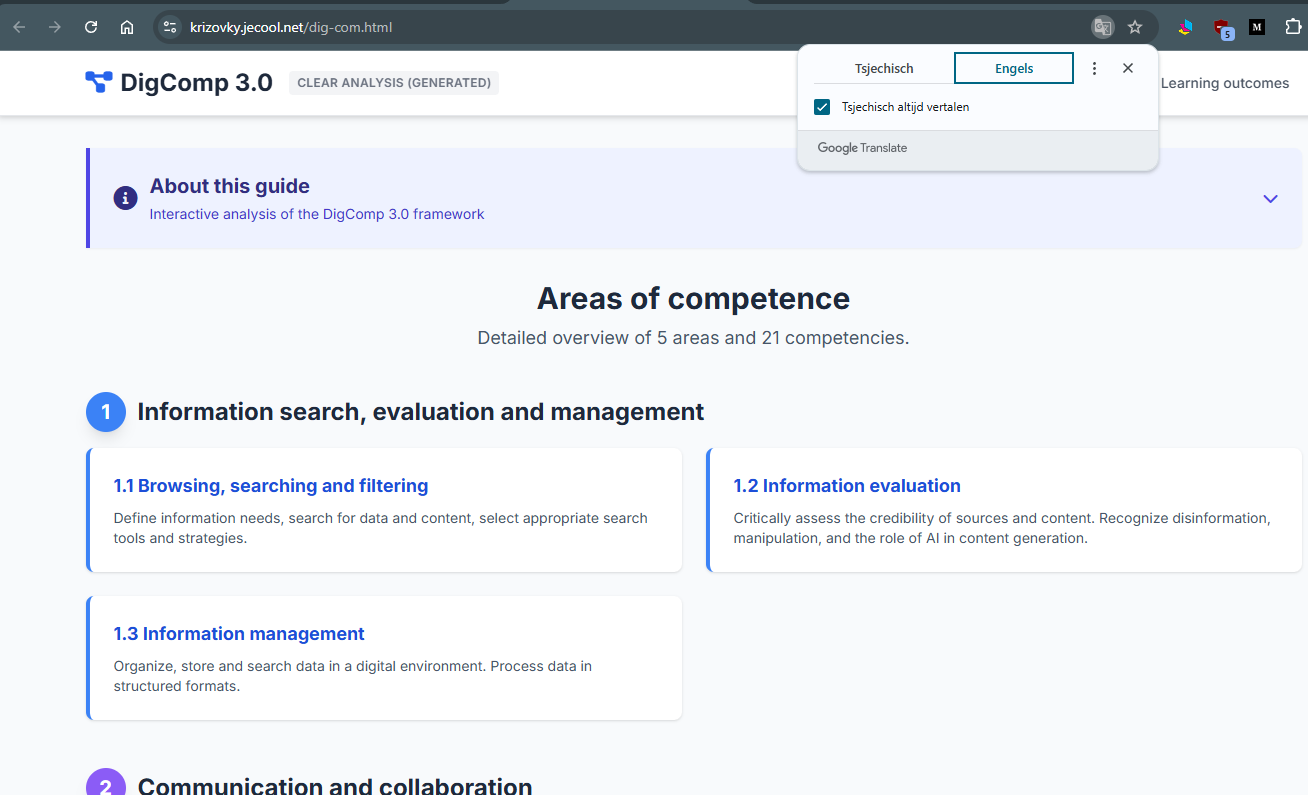Click the colorful stacked-layers extension icon

tap(1185, 27)
